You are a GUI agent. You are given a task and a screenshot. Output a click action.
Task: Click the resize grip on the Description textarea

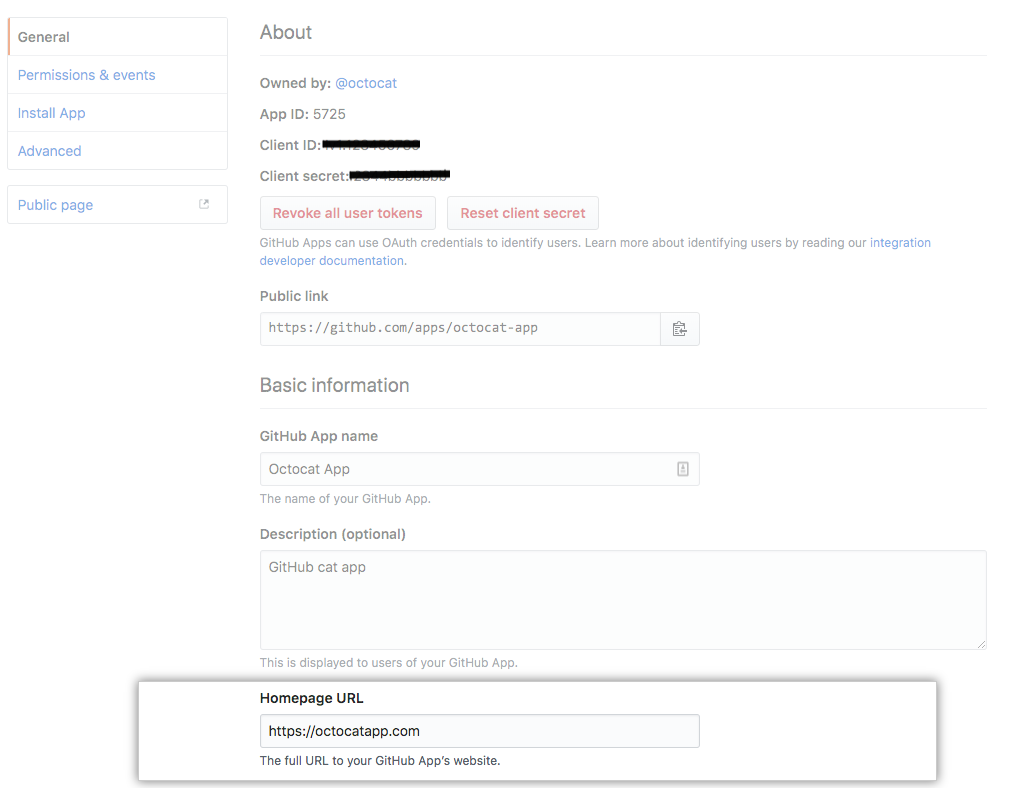979,645
